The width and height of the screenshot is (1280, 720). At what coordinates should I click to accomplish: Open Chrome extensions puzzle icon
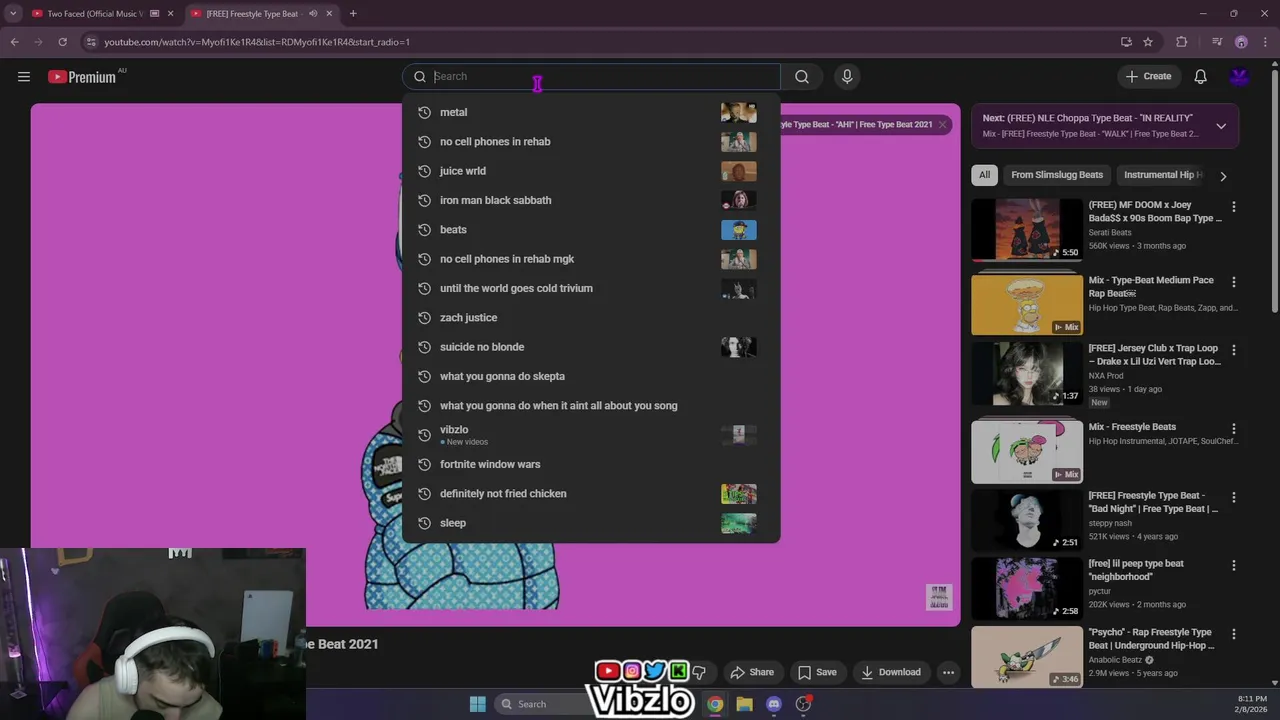tap(1182, 42)
